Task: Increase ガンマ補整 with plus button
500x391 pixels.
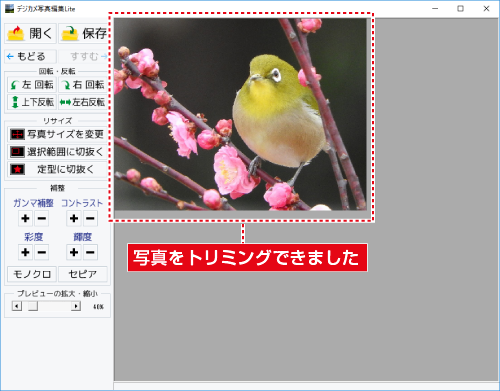Action: (25, 218)
